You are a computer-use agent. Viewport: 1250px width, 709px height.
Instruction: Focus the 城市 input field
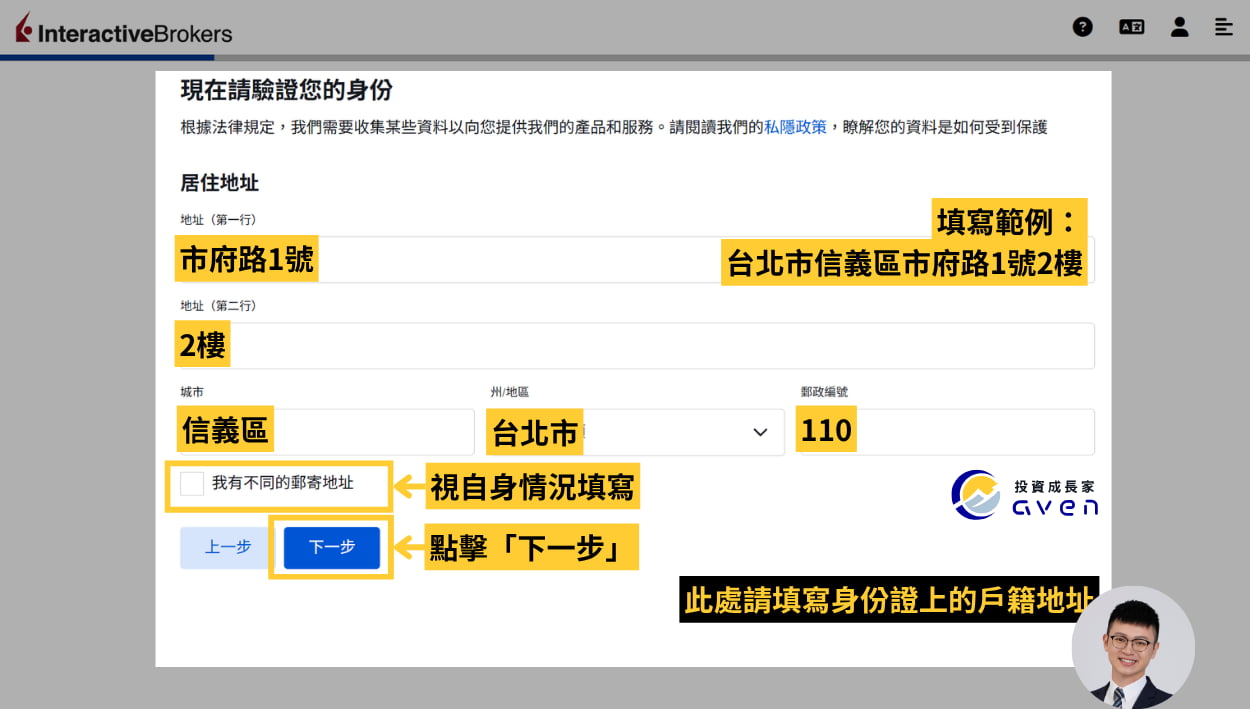[x=326, y=432]
